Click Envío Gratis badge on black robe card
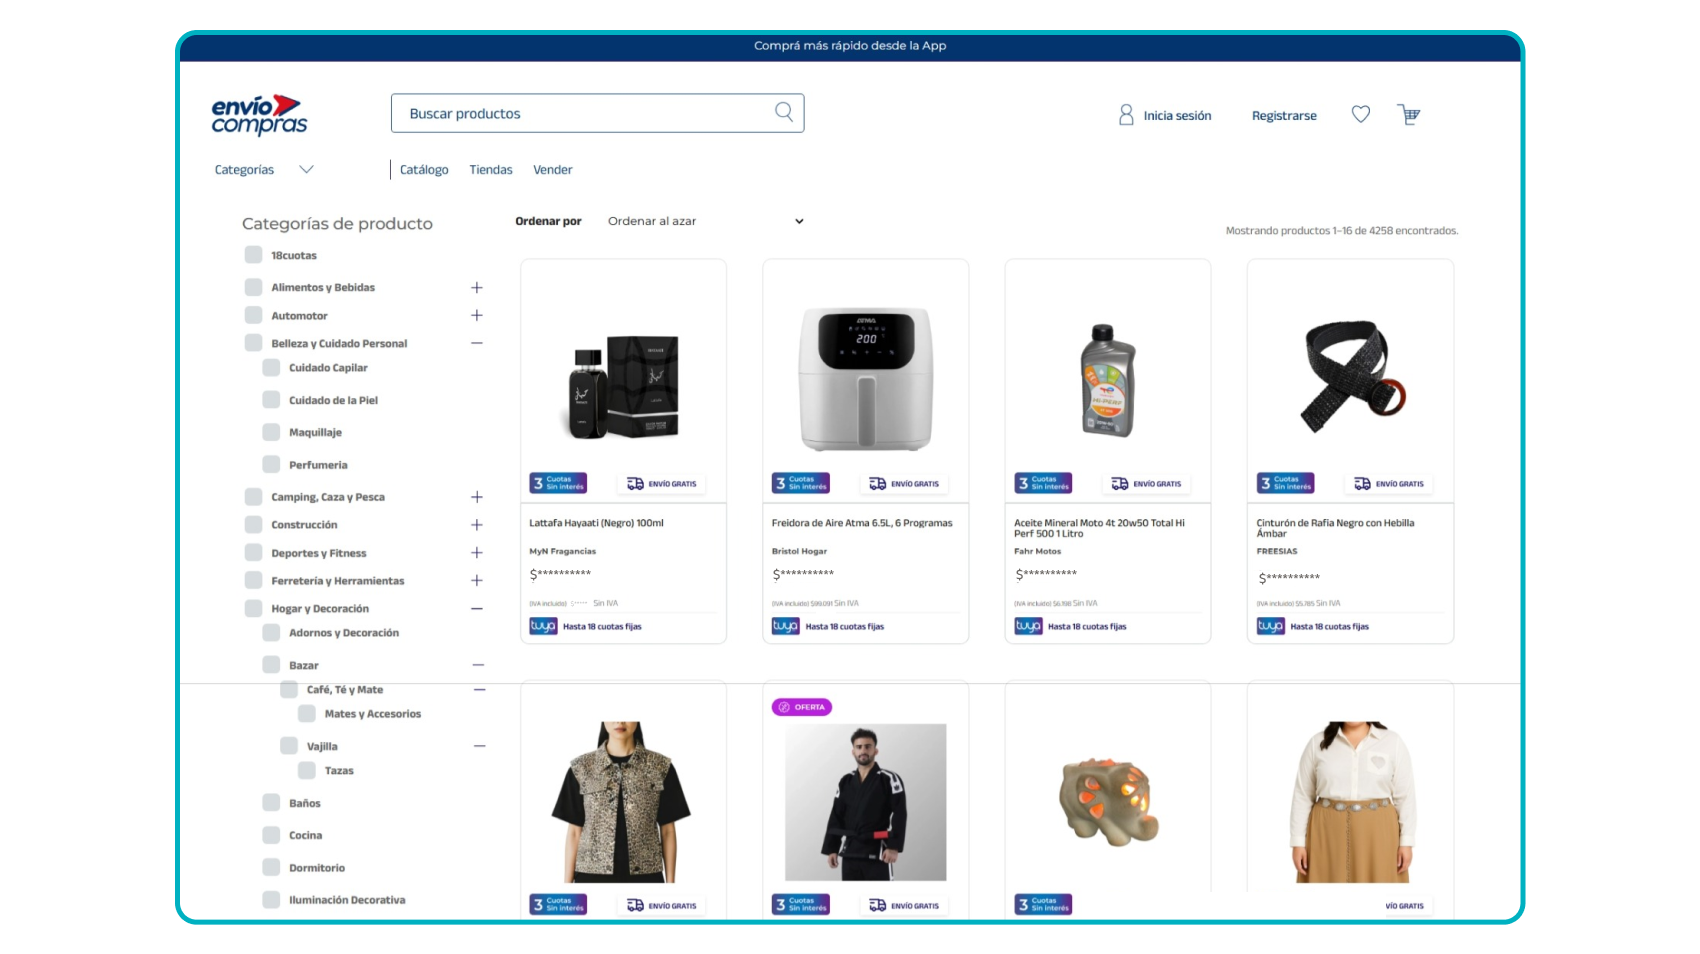The image size is (1700, 954). [904, 906]
